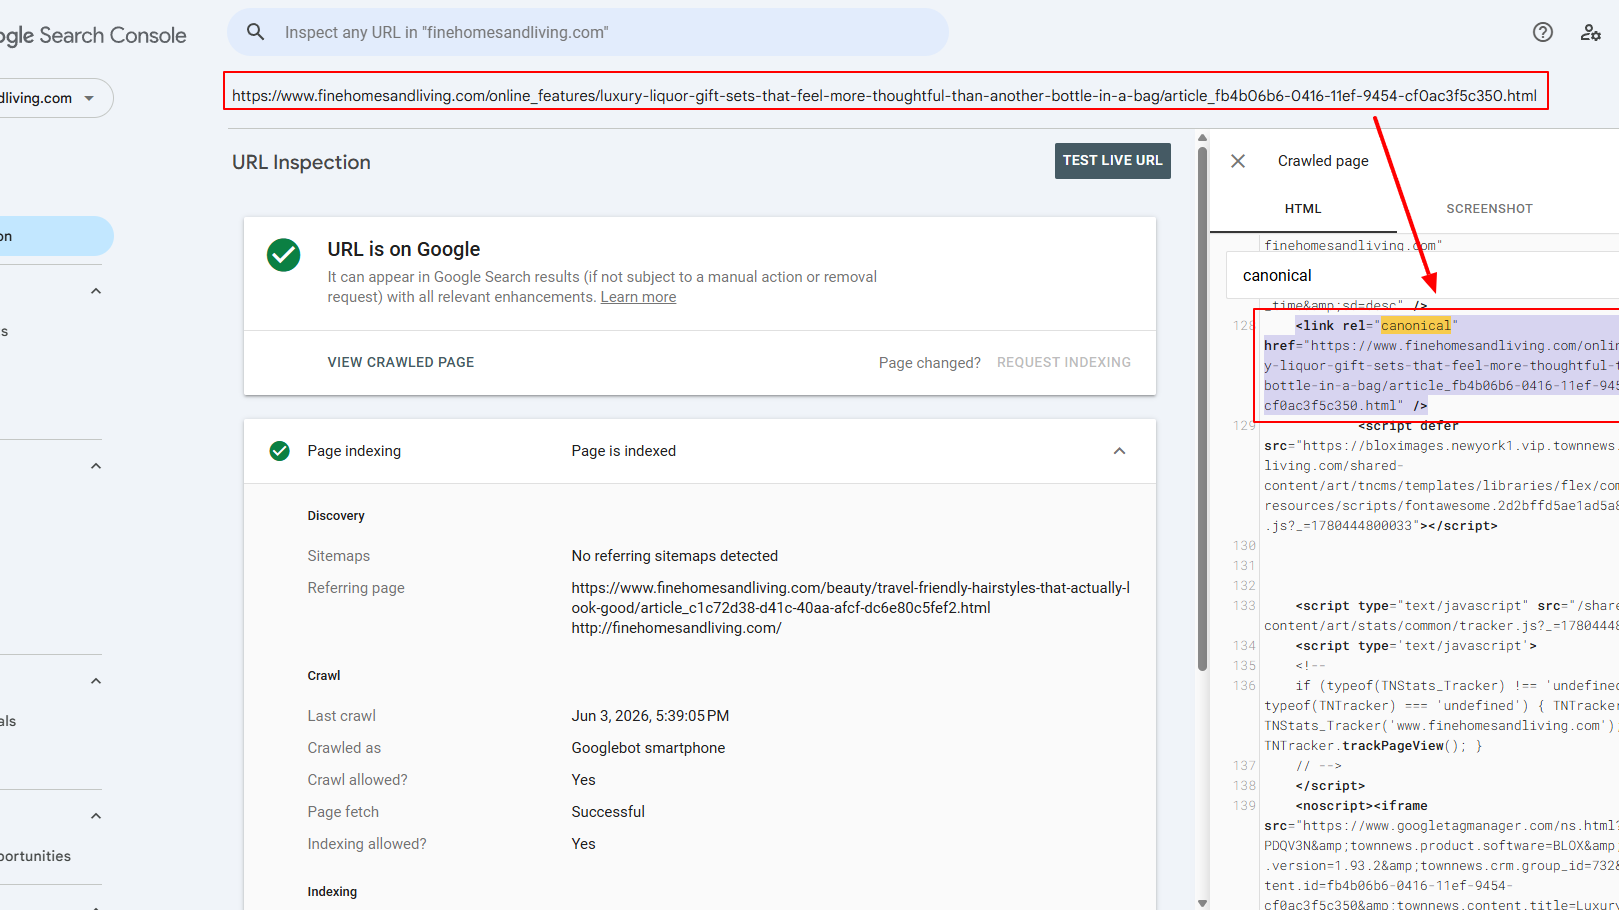Switch to the SCREENSHOT tab
Image resolution: width=1619 pixels, height=910 pixels.
pyautogui.click(x=1489, y=209)
